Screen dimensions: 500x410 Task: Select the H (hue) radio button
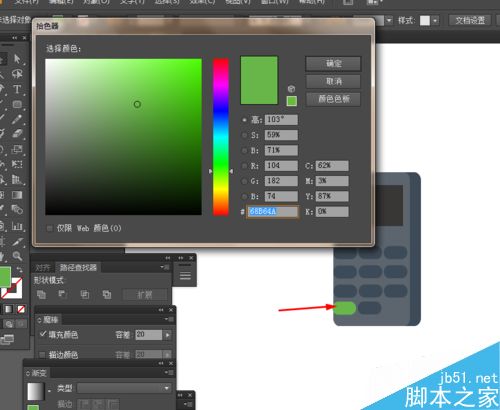(245, 119)
